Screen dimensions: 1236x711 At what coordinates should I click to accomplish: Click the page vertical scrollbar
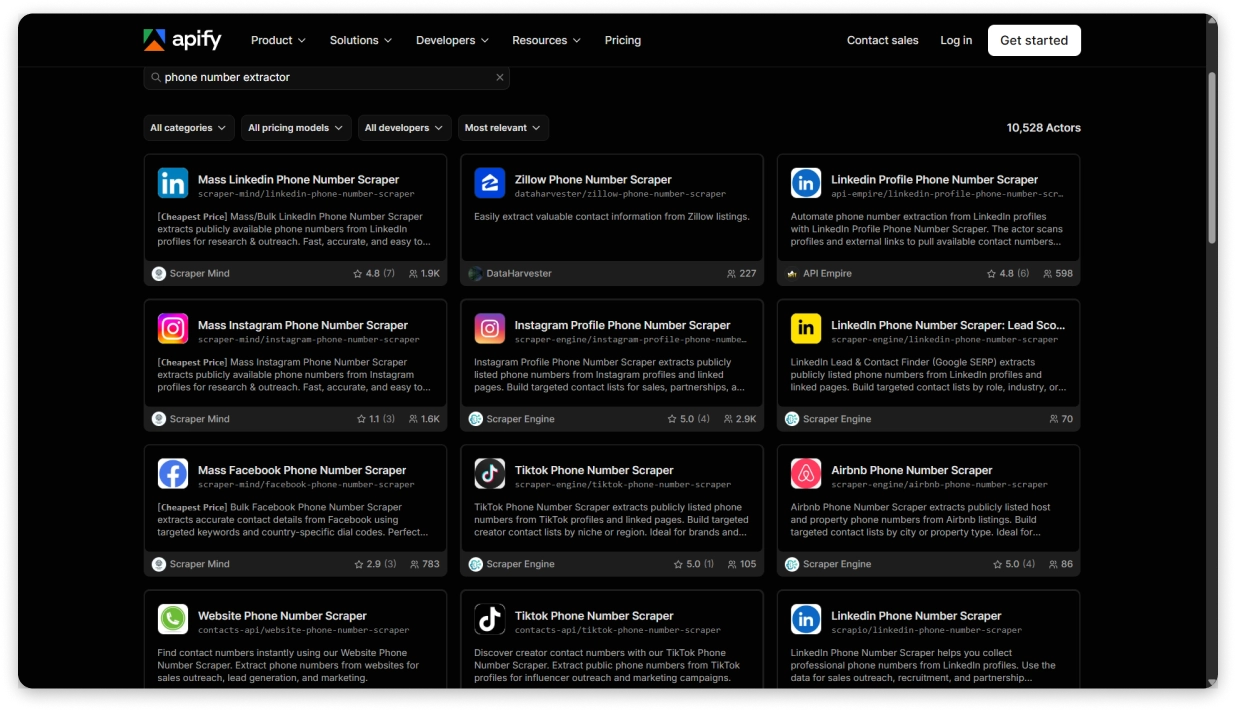tap(1212, 160)
